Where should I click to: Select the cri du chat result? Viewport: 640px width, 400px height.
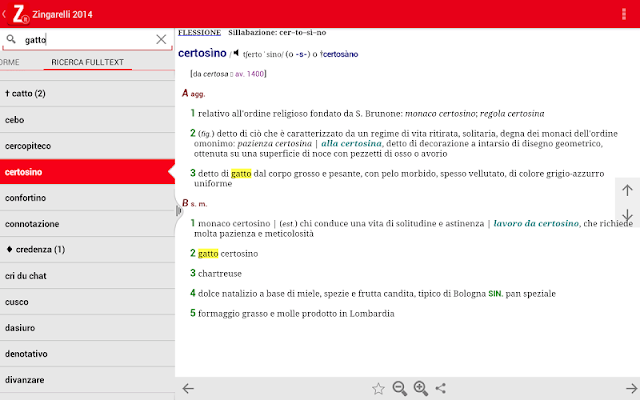tap(87, 276)
